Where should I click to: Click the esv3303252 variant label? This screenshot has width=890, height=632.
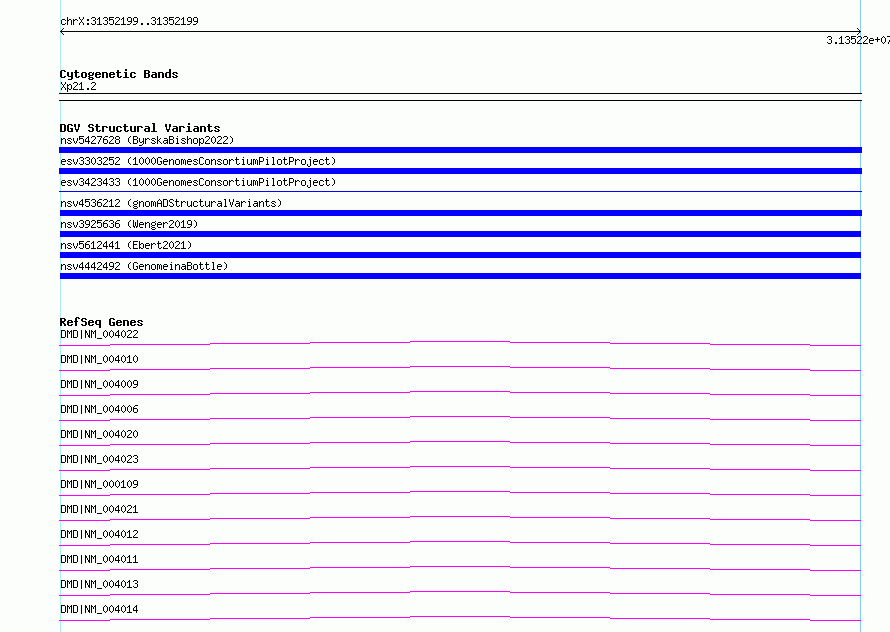click(198, 161)
